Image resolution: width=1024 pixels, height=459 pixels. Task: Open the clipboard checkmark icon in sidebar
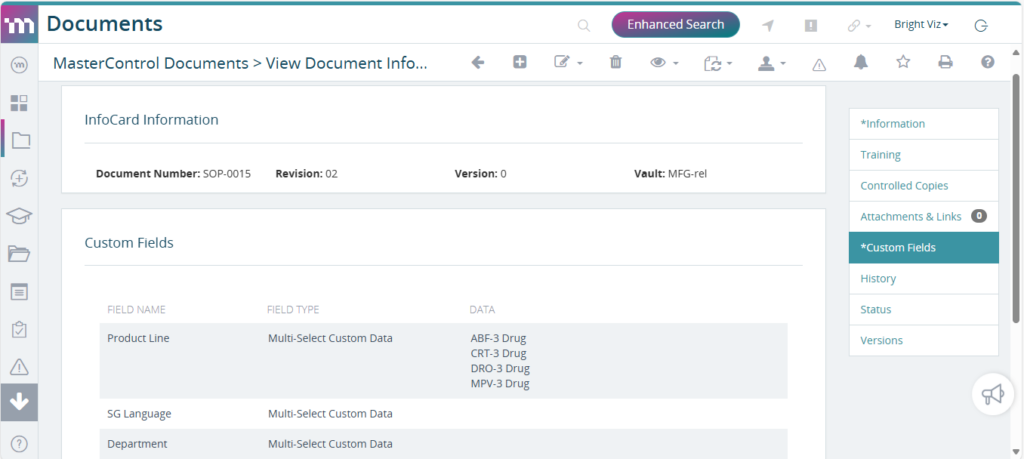[20, 329]
